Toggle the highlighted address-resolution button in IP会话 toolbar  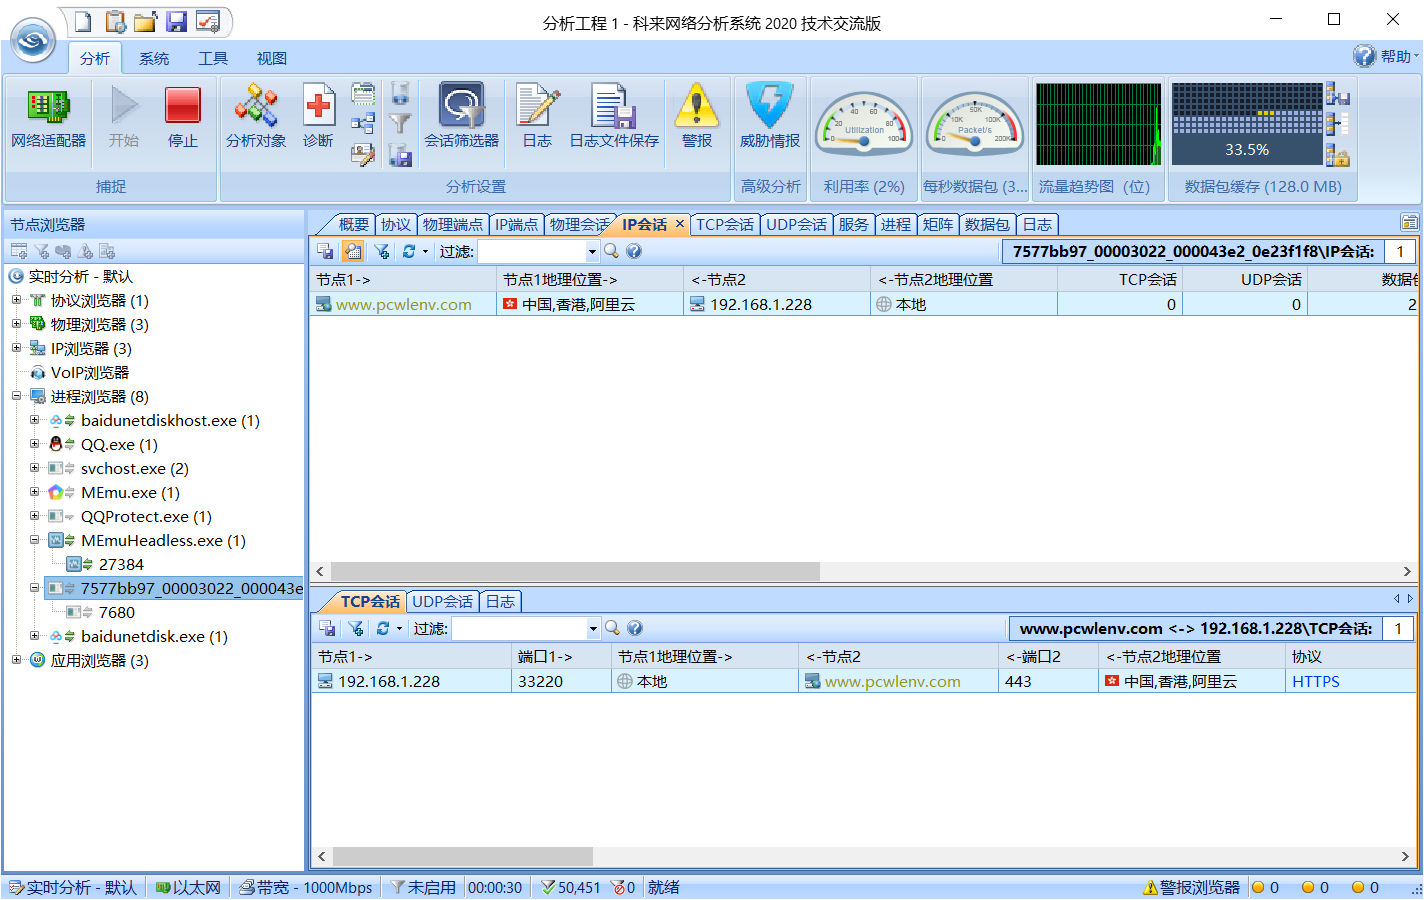353,251
